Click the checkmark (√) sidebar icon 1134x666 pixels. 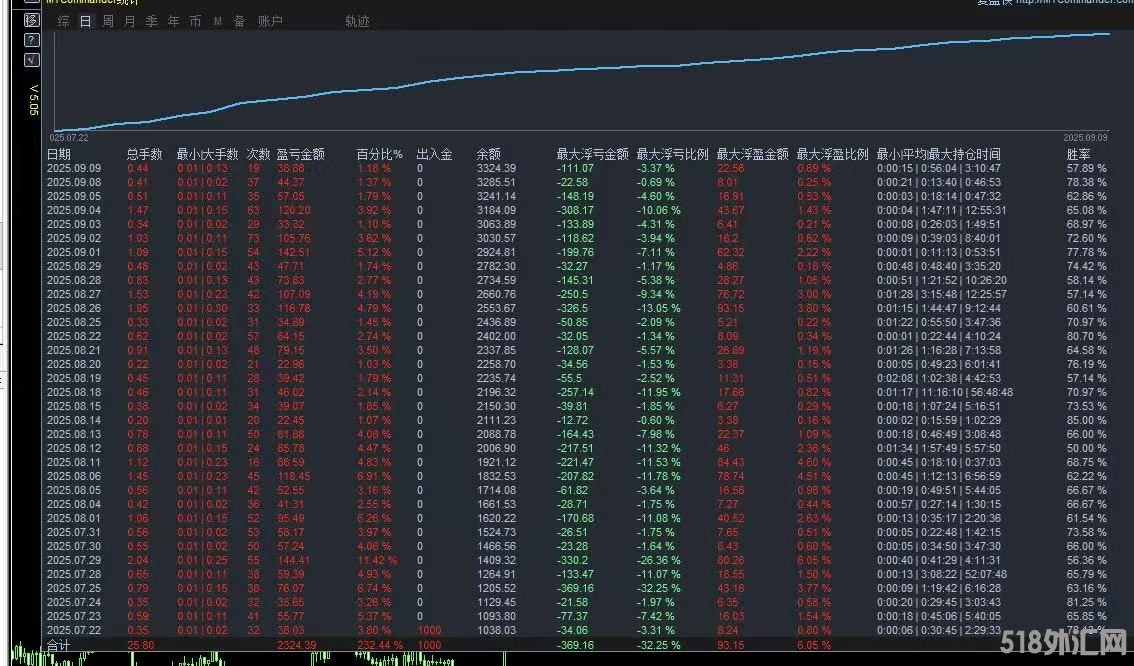(34, 60)
